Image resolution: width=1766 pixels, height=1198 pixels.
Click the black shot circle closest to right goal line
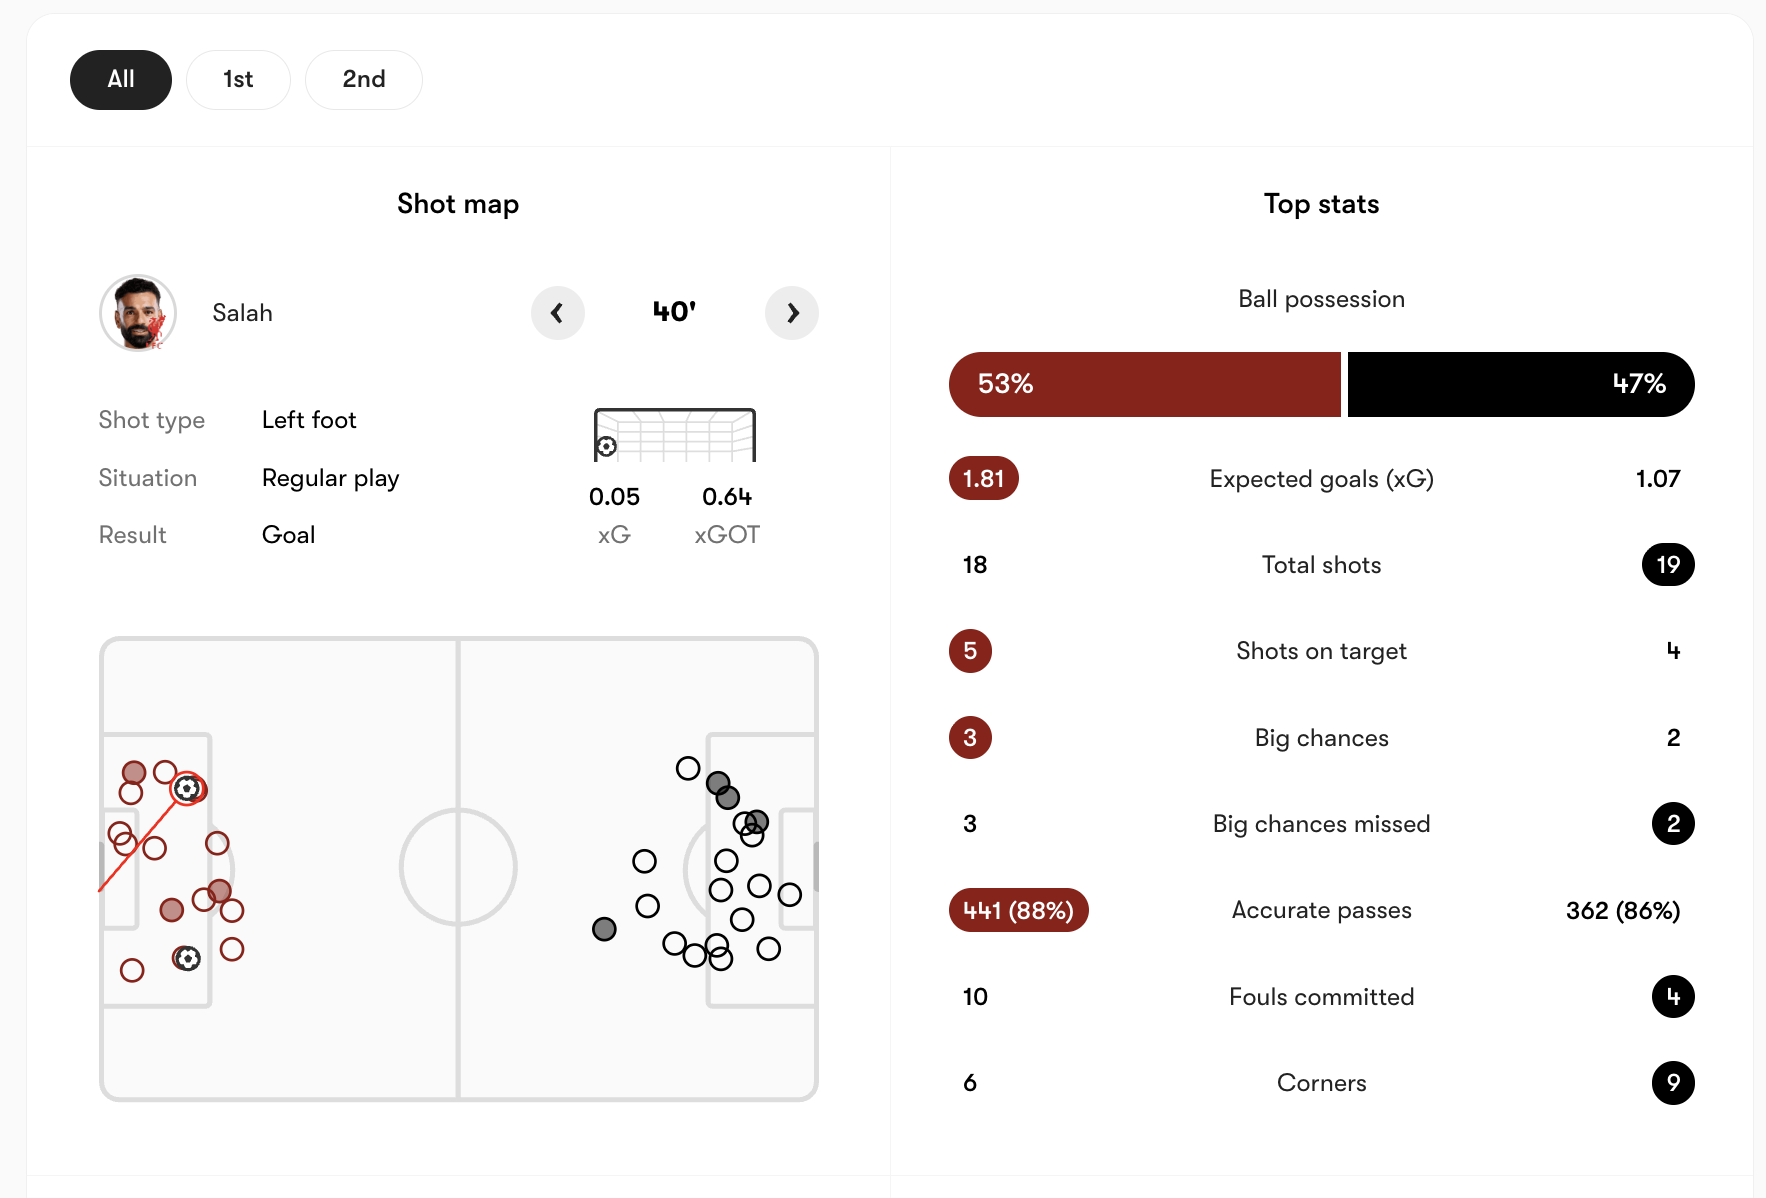point(790,895)
